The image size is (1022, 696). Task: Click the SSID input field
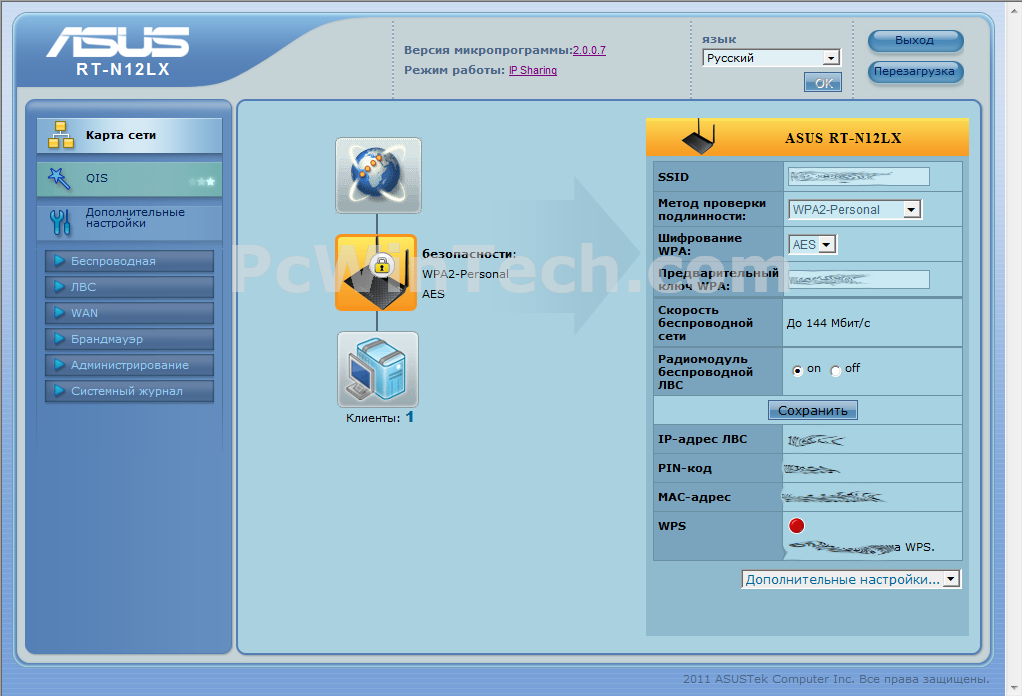tap(858, 177)
